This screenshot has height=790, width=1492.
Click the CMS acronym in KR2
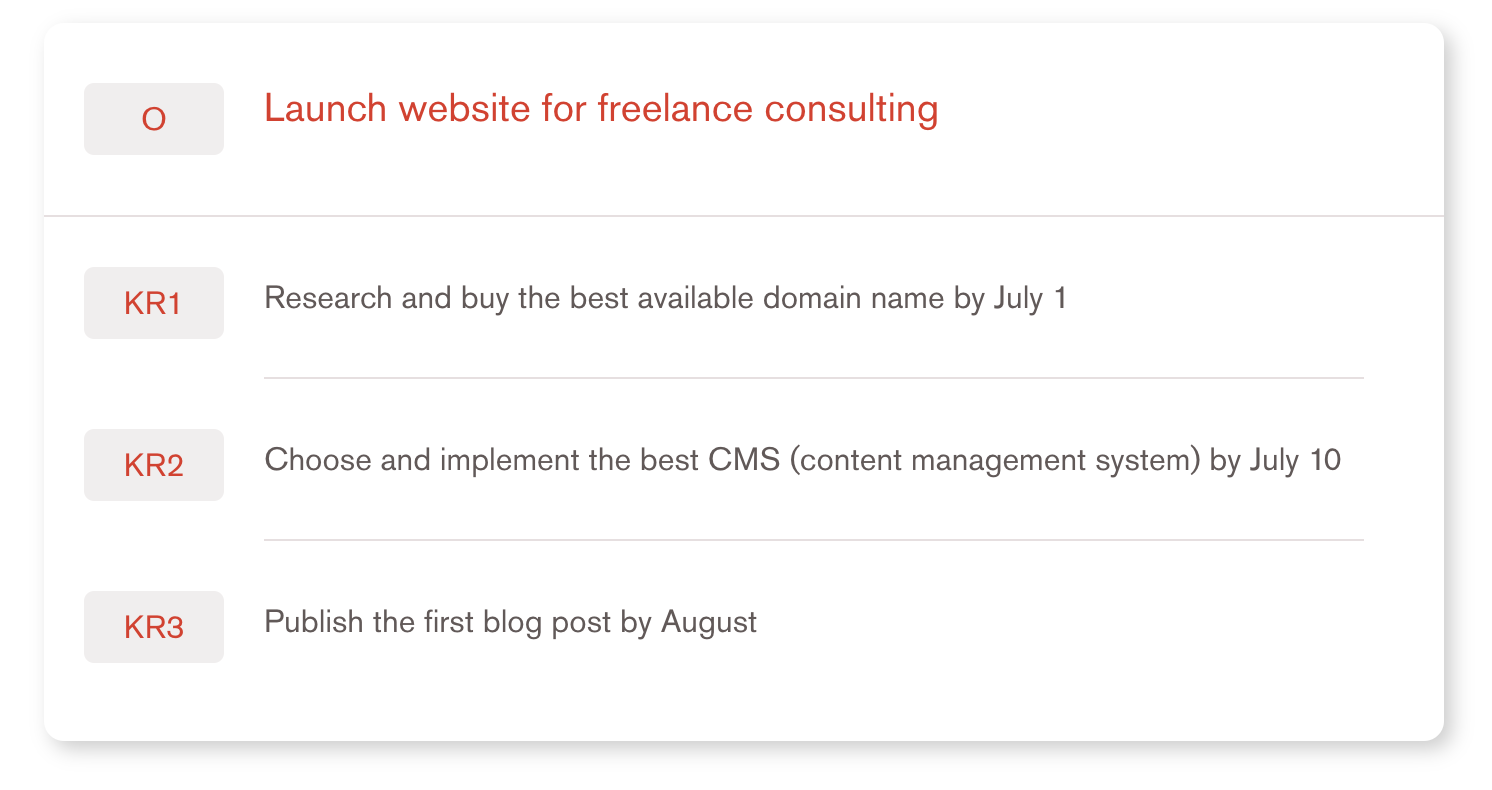coord(742,460)
